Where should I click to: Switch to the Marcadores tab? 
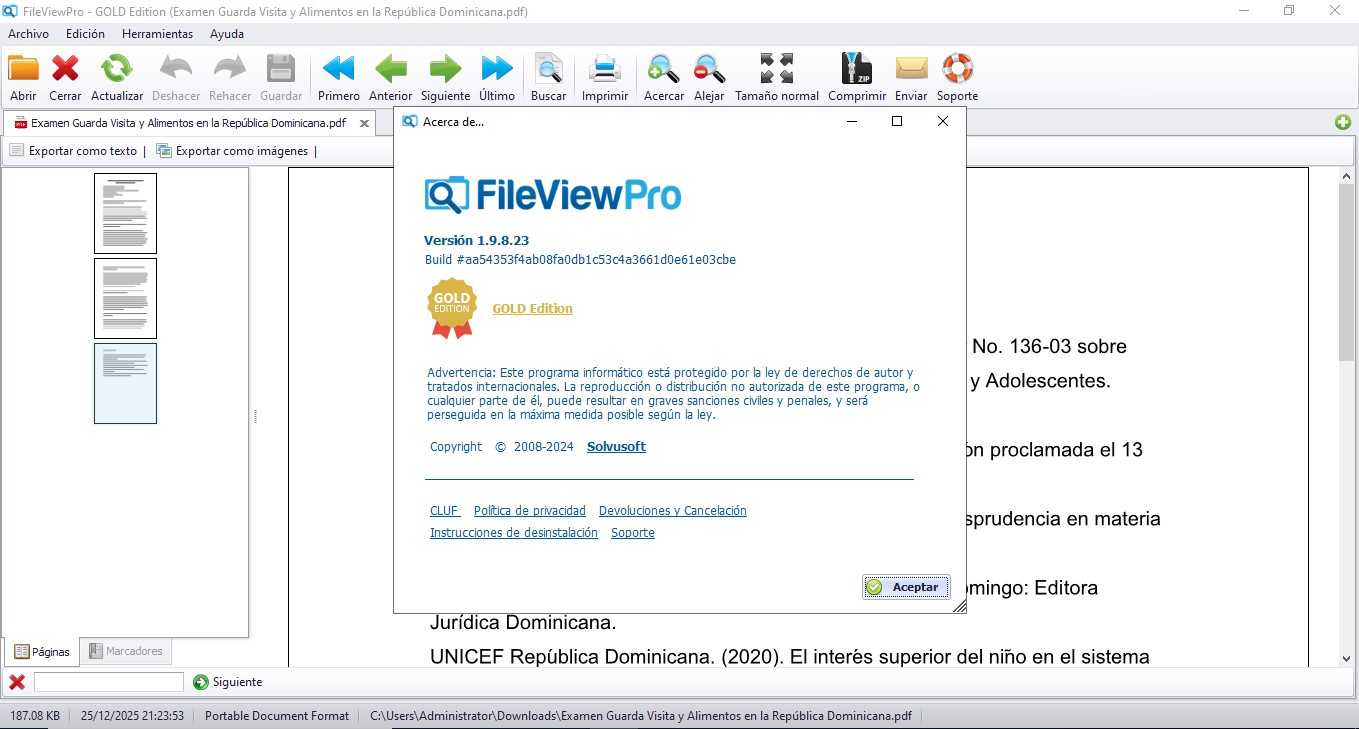126,651
